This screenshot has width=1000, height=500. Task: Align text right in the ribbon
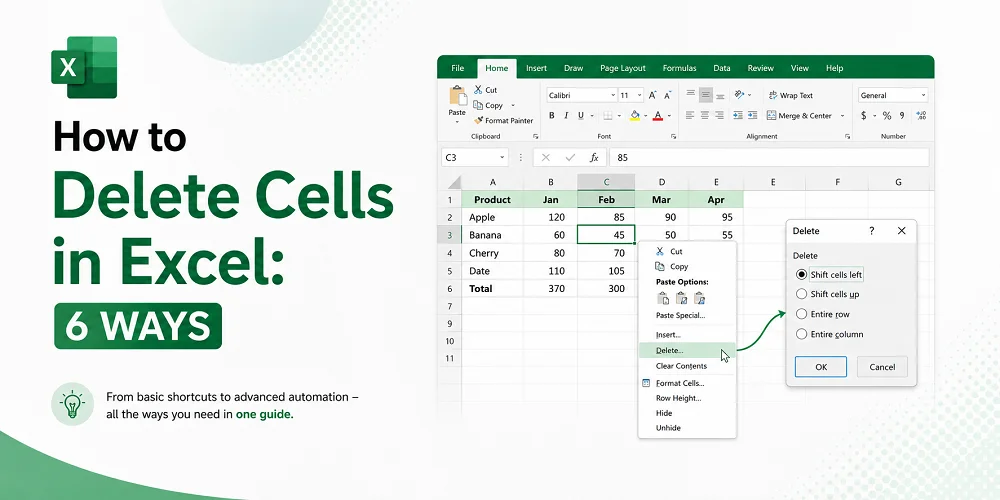tap(719, 115)
